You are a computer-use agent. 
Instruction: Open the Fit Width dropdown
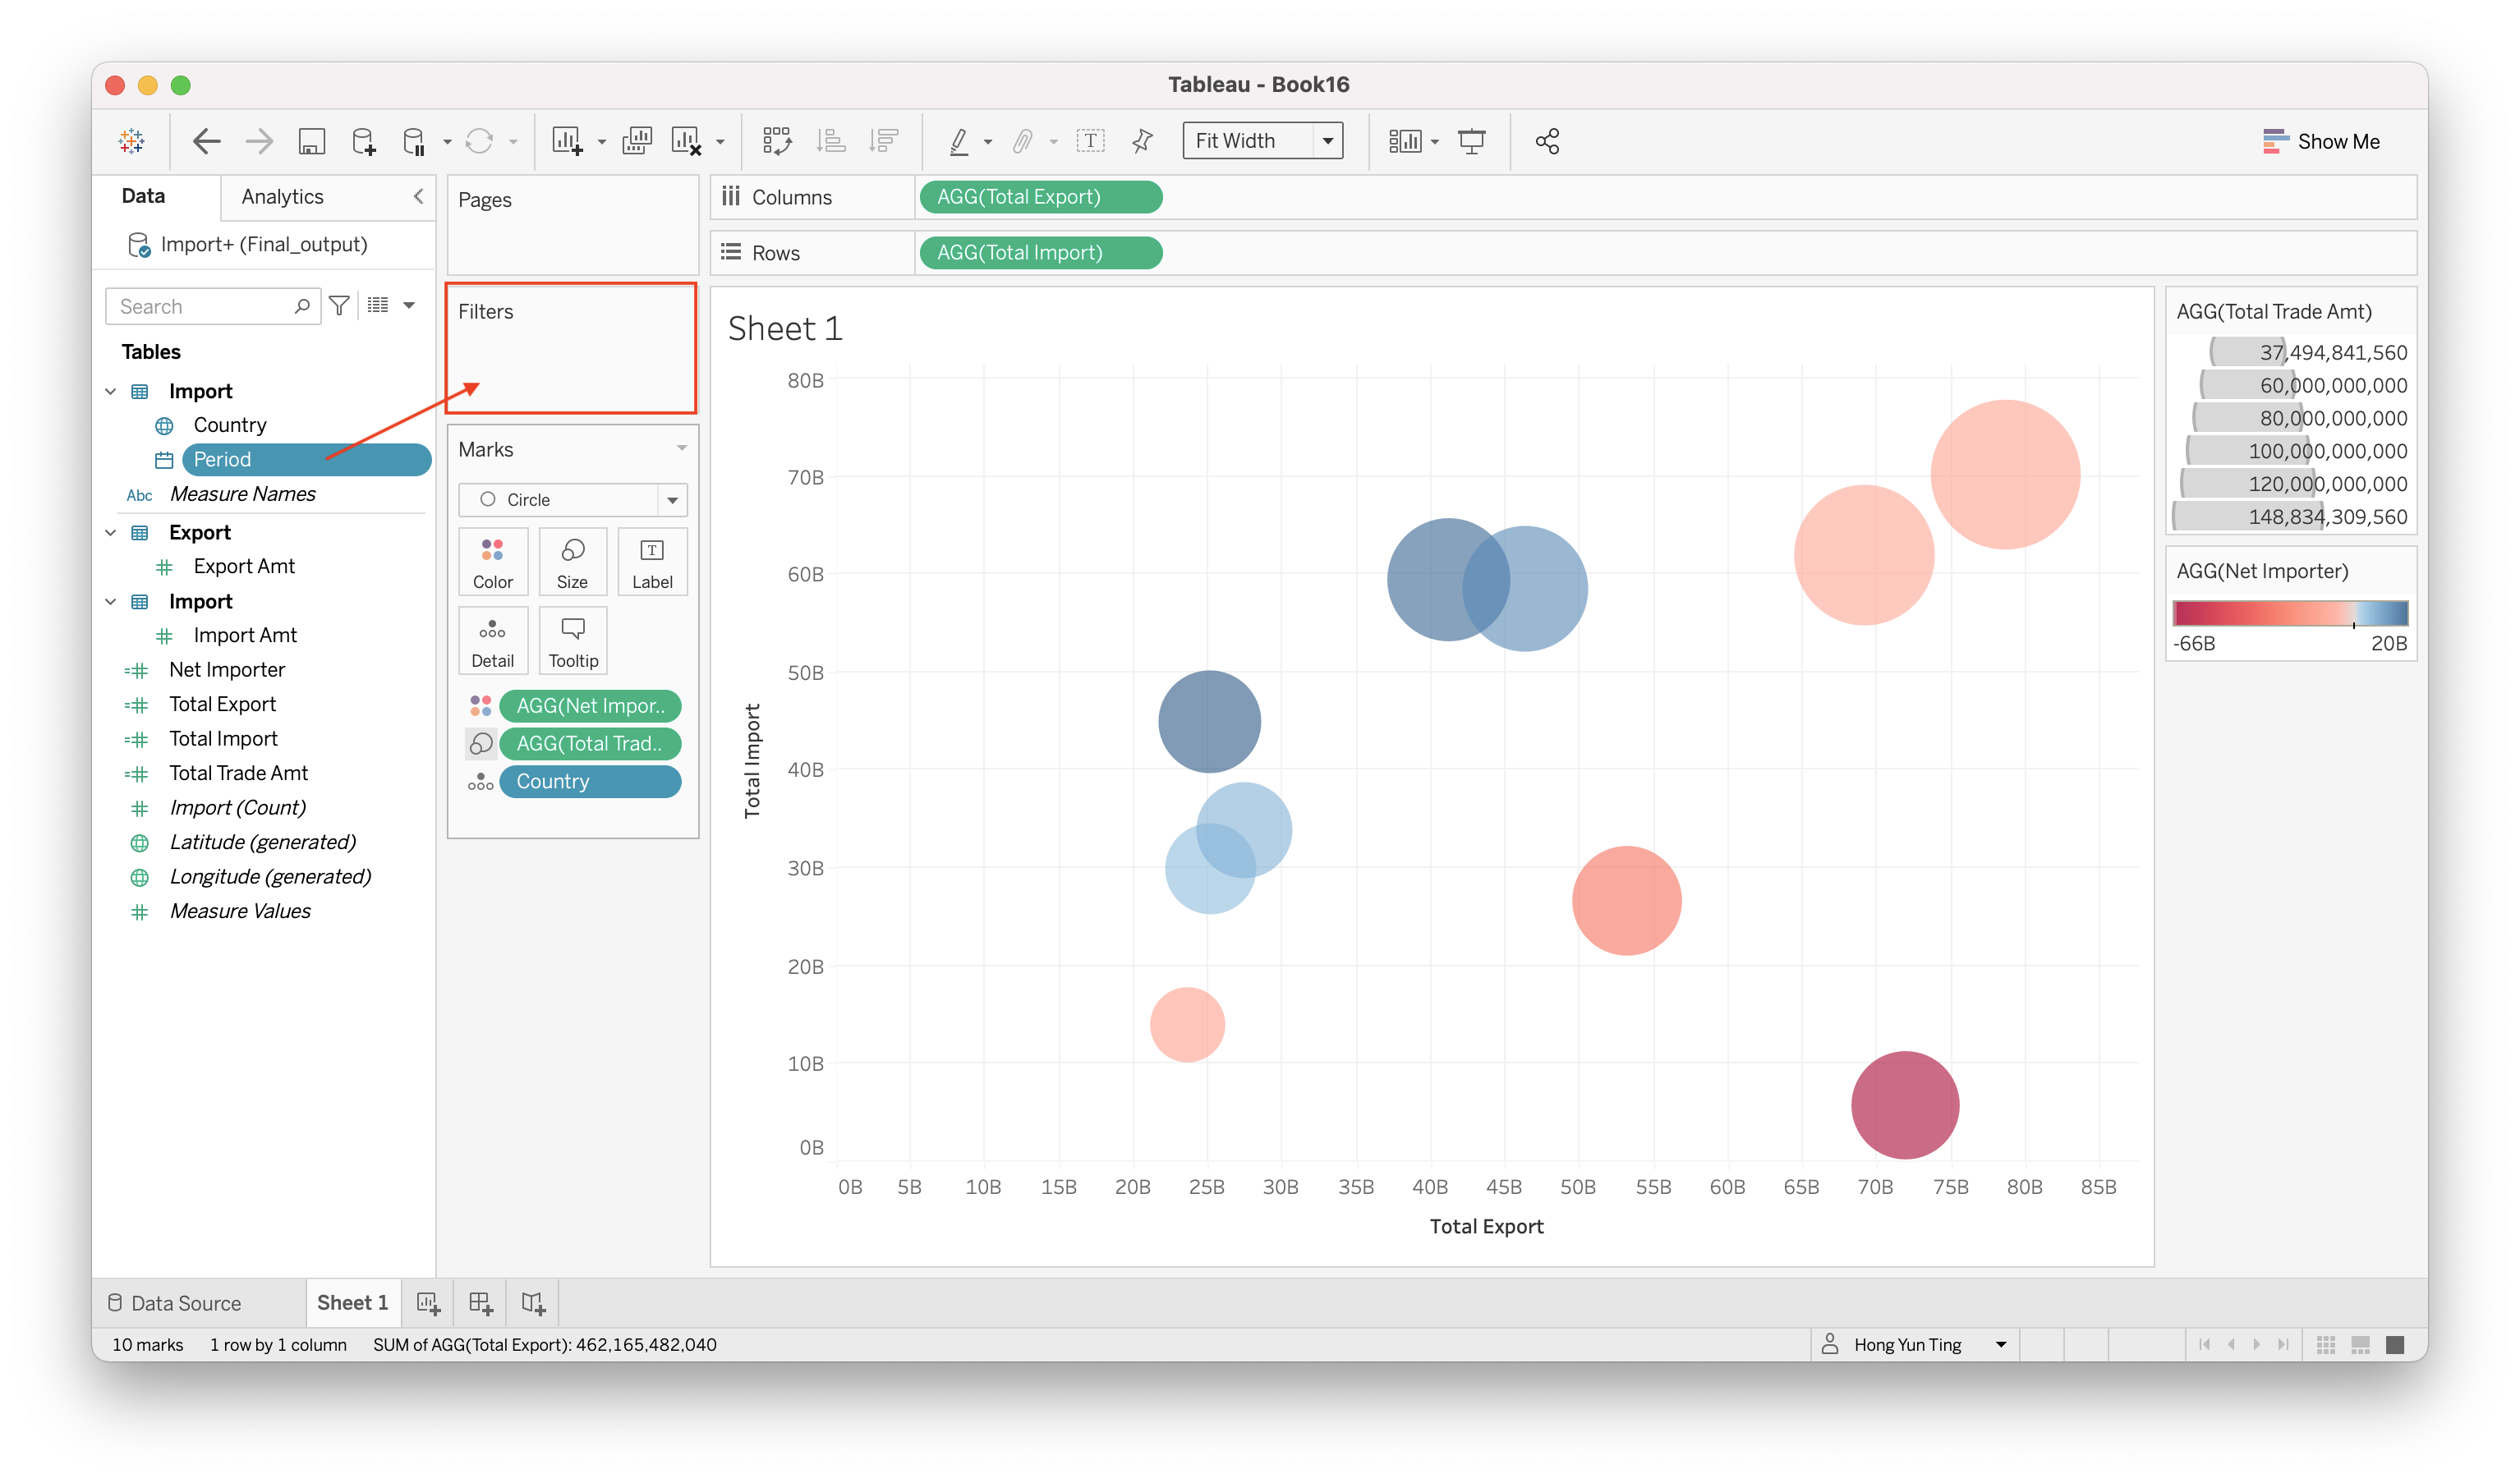[1327, 141]
